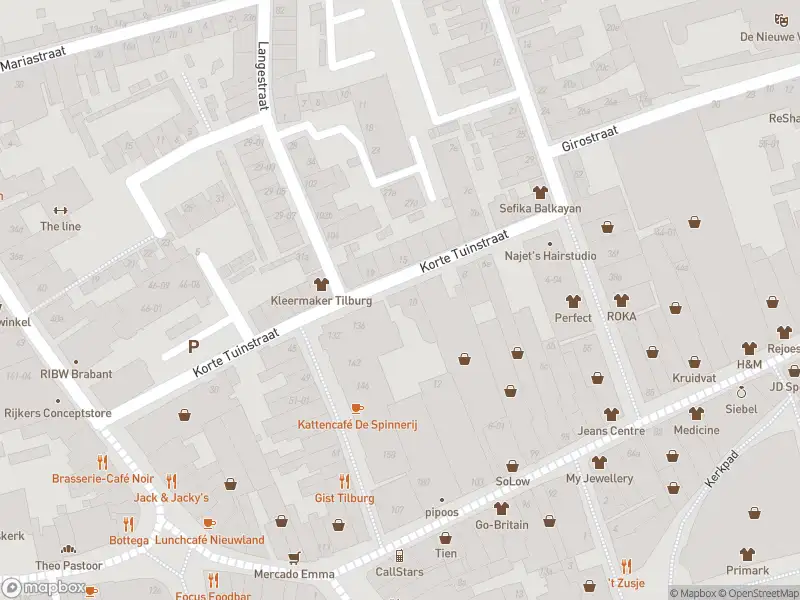Select the Medicine clothing store icon
Image resolution: width=800 pixels, height=600 pixels.
pyautogui.click(x=696, y=413)
